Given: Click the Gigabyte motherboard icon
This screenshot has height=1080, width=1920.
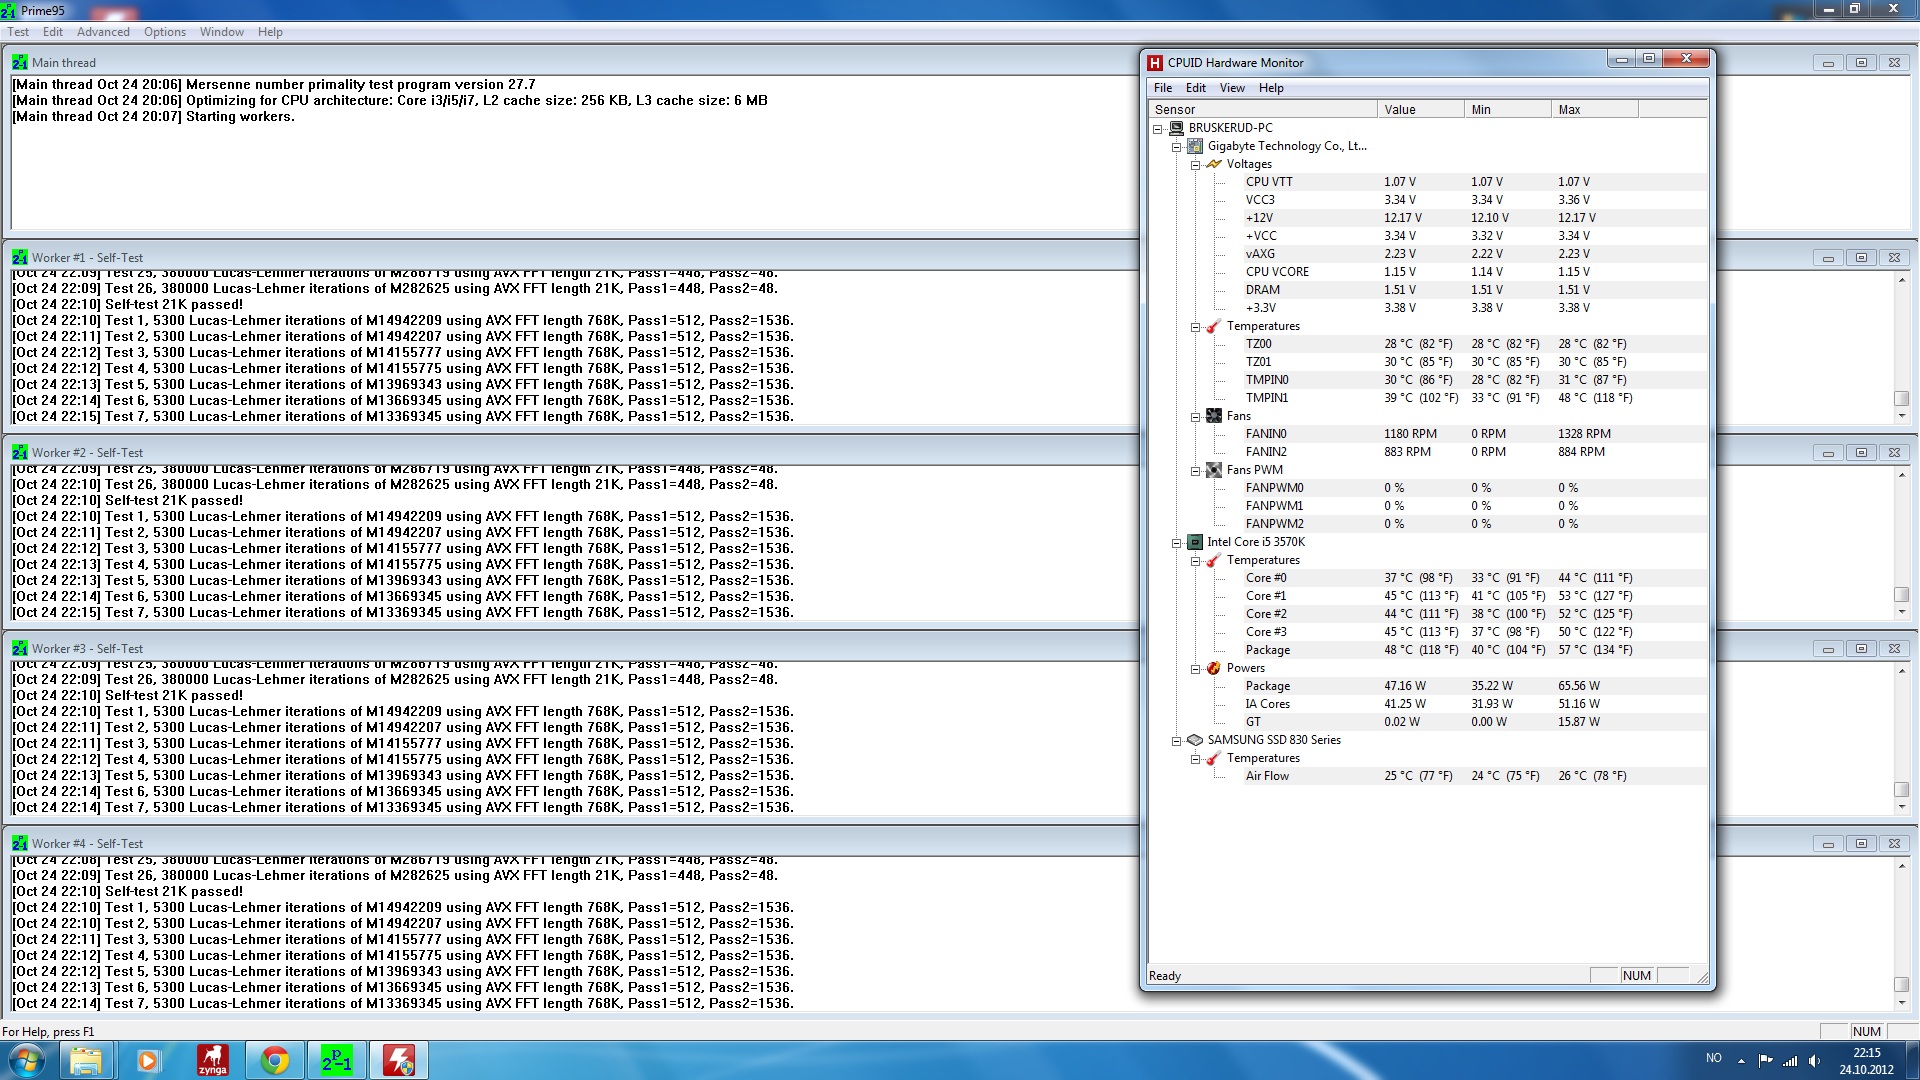Looking at the screenshot, I should coord(1195,146).
